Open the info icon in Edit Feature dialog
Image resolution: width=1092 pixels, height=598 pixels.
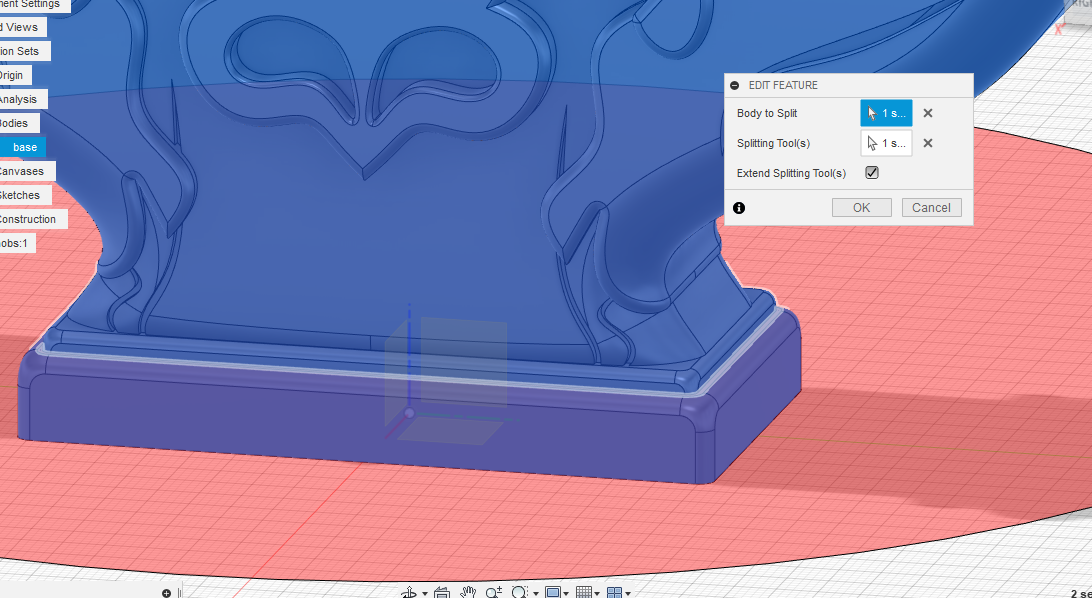tap(739, 207)
